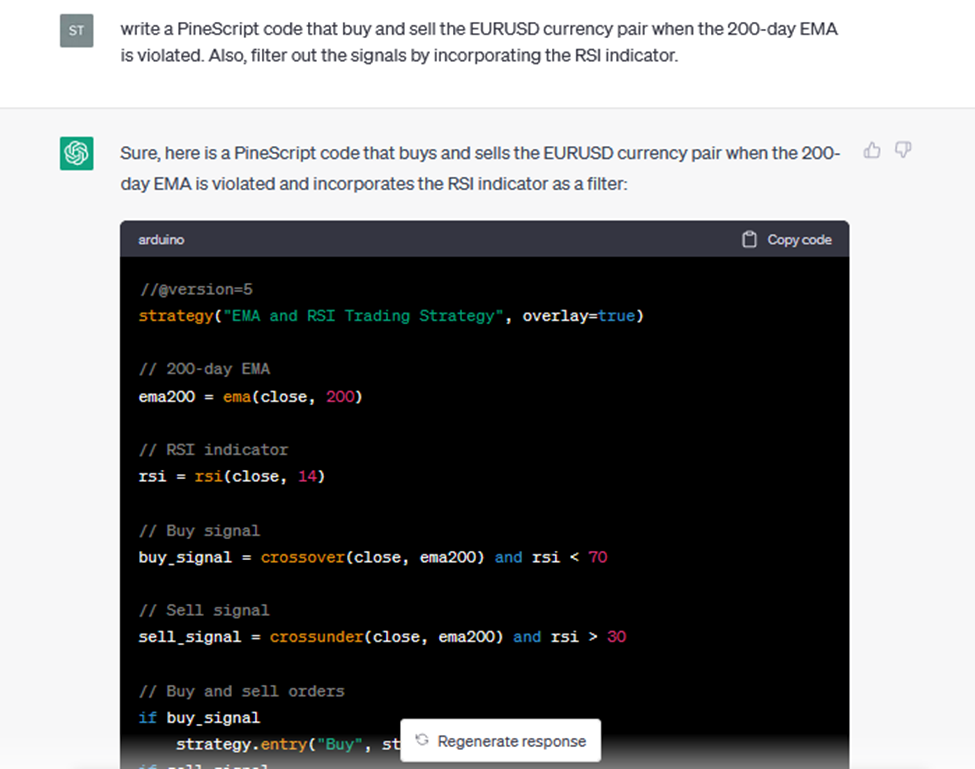Click the "//@version=5" comment line
This screenshot has width=975, height=769.
coord(196,290)
